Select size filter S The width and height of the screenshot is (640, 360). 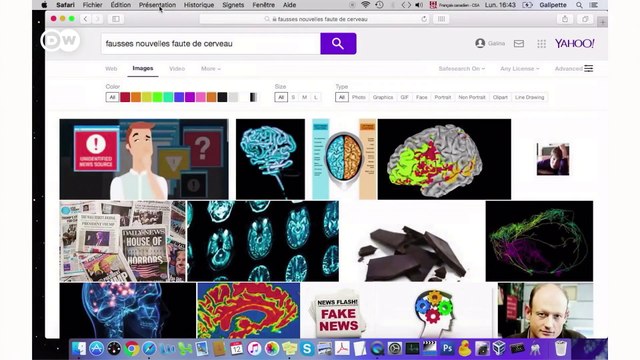293,97
